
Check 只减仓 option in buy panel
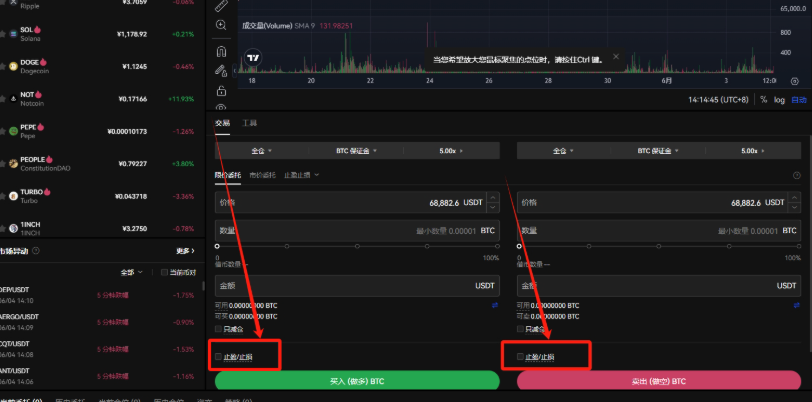pyautogui.click(x=219, y=328)
